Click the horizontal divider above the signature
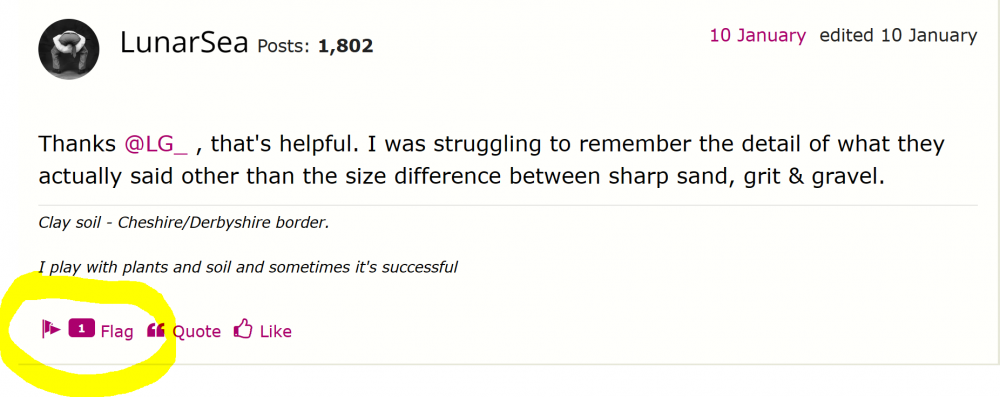 (x=508, y=206)
